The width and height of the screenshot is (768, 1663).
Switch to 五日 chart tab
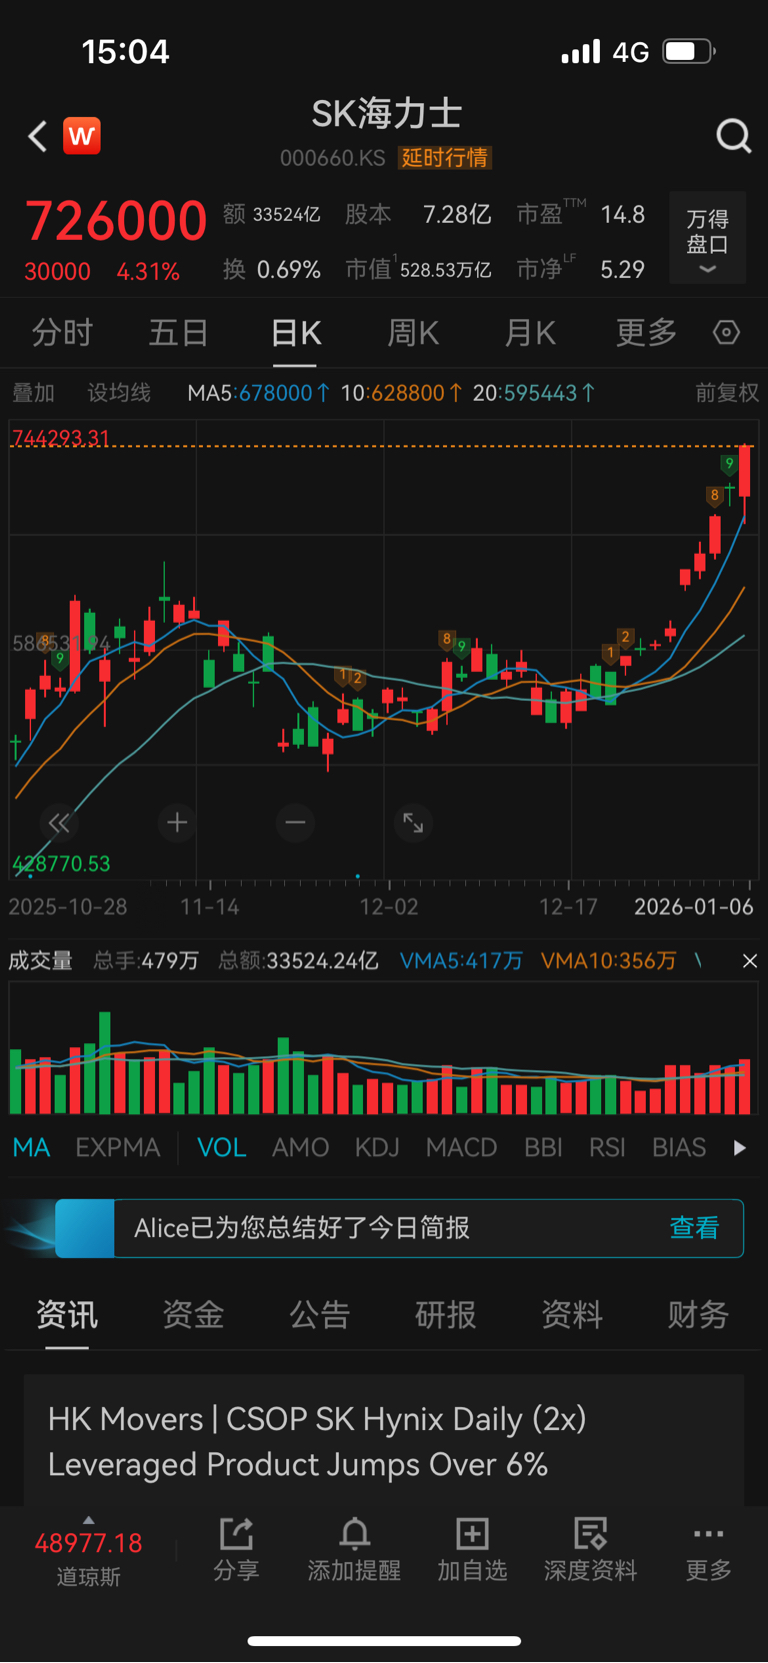178,332
